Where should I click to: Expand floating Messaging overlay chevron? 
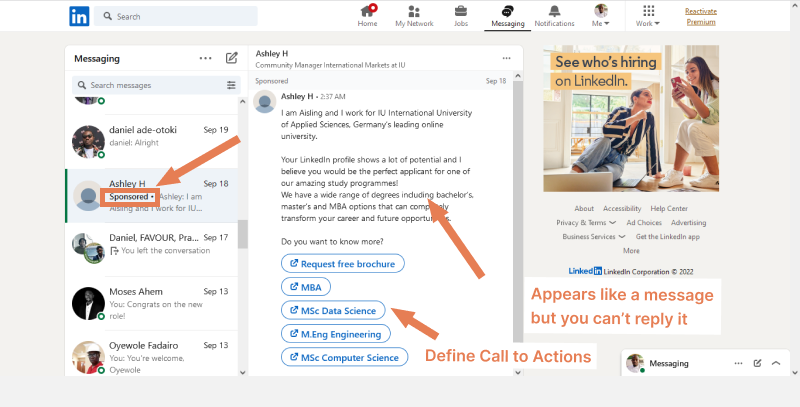(x=776, y=363)
